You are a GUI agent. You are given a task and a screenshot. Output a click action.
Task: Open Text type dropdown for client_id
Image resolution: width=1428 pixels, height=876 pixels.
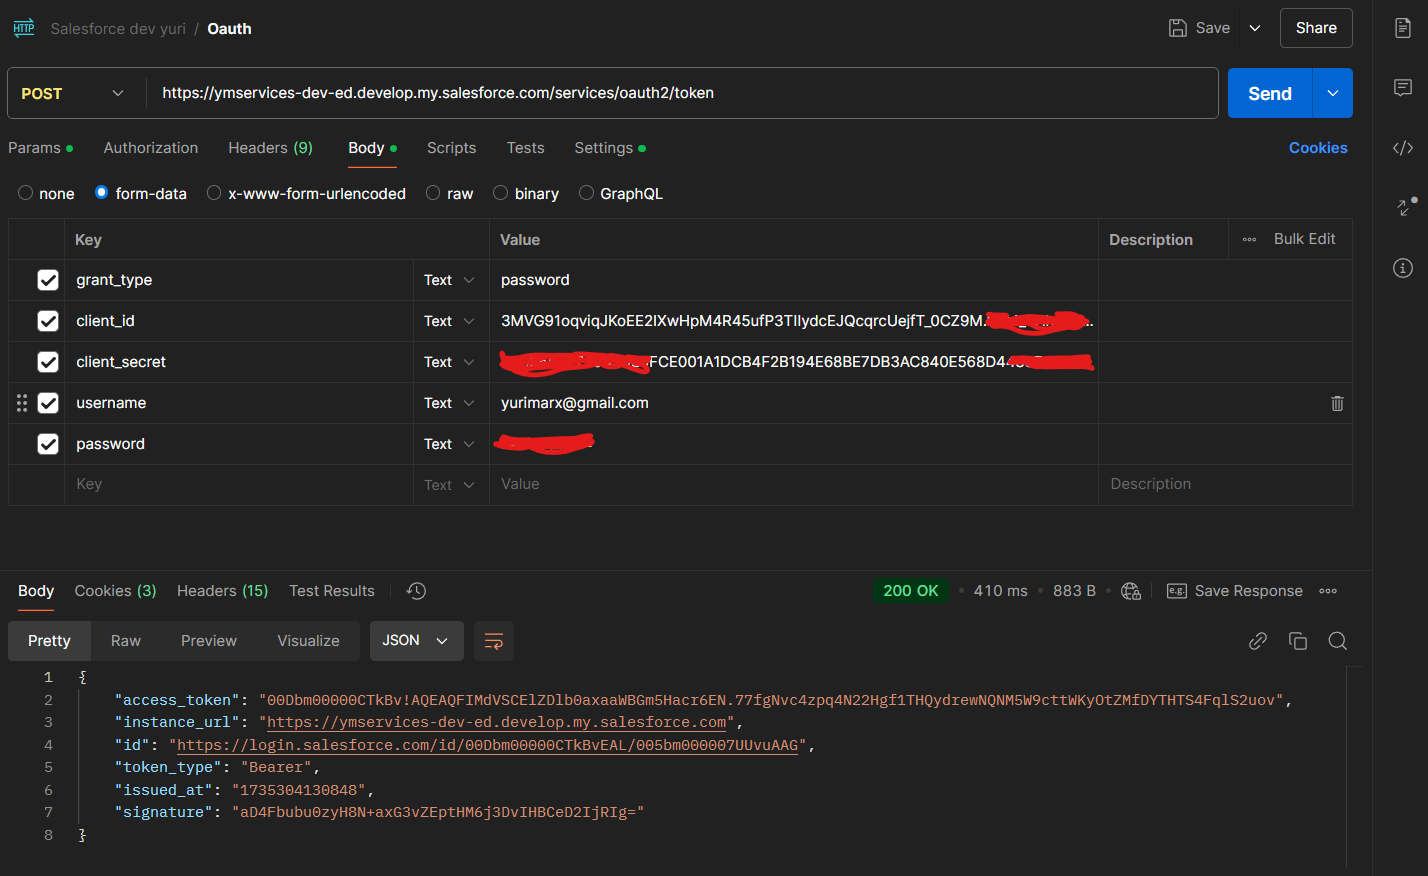pyautogui.click(x=450, y=321)
